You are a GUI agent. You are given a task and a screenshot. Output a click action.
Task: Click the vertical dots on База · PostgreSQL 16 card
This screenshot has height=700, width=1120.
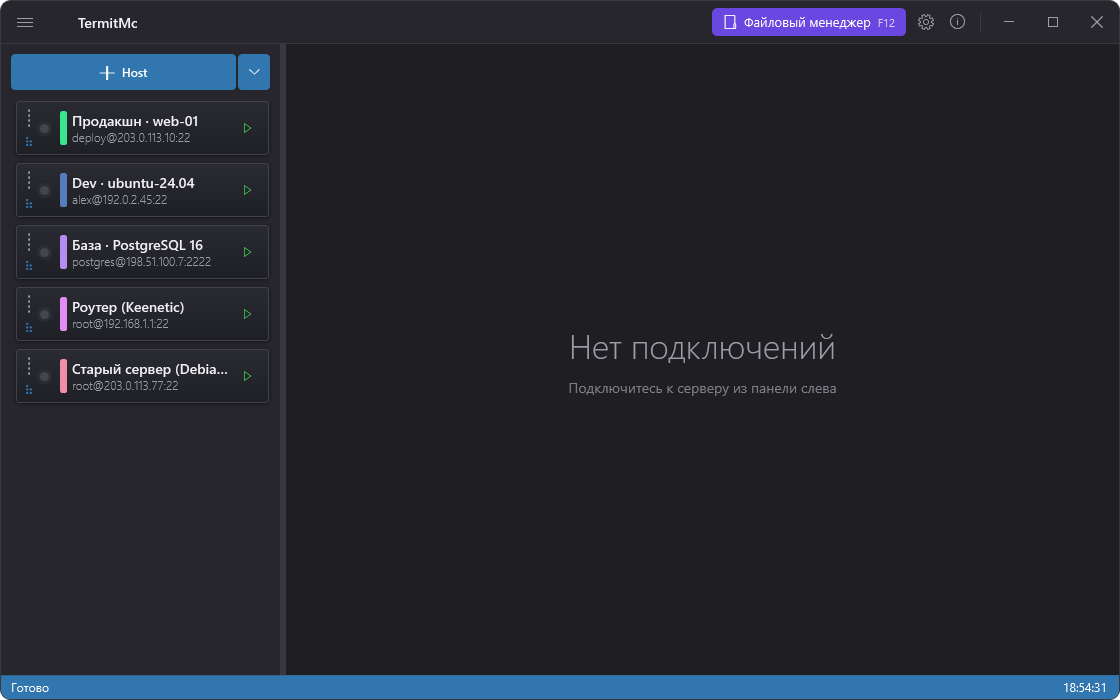(x=29, y=242)
